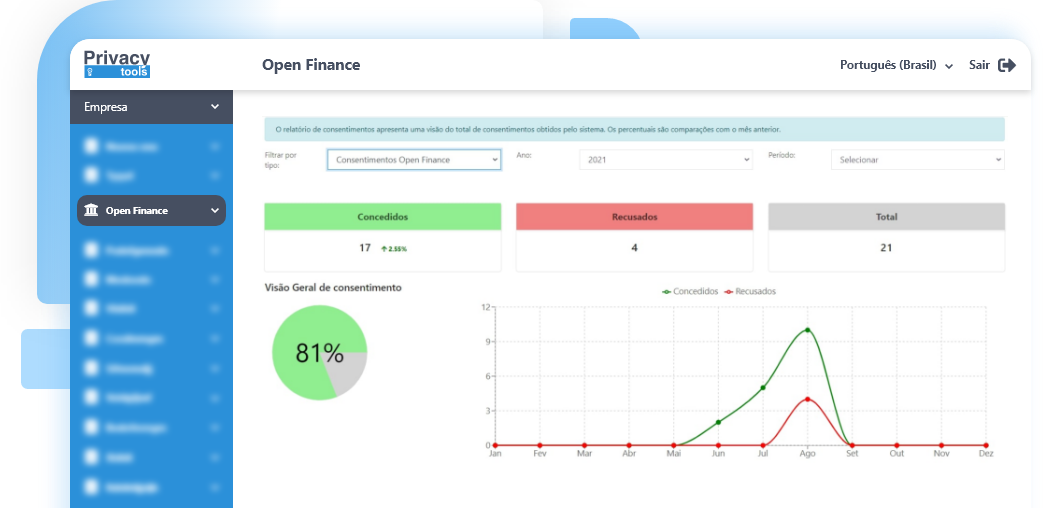
Task: Click the Open Finance page title
Action: [311, 65]
